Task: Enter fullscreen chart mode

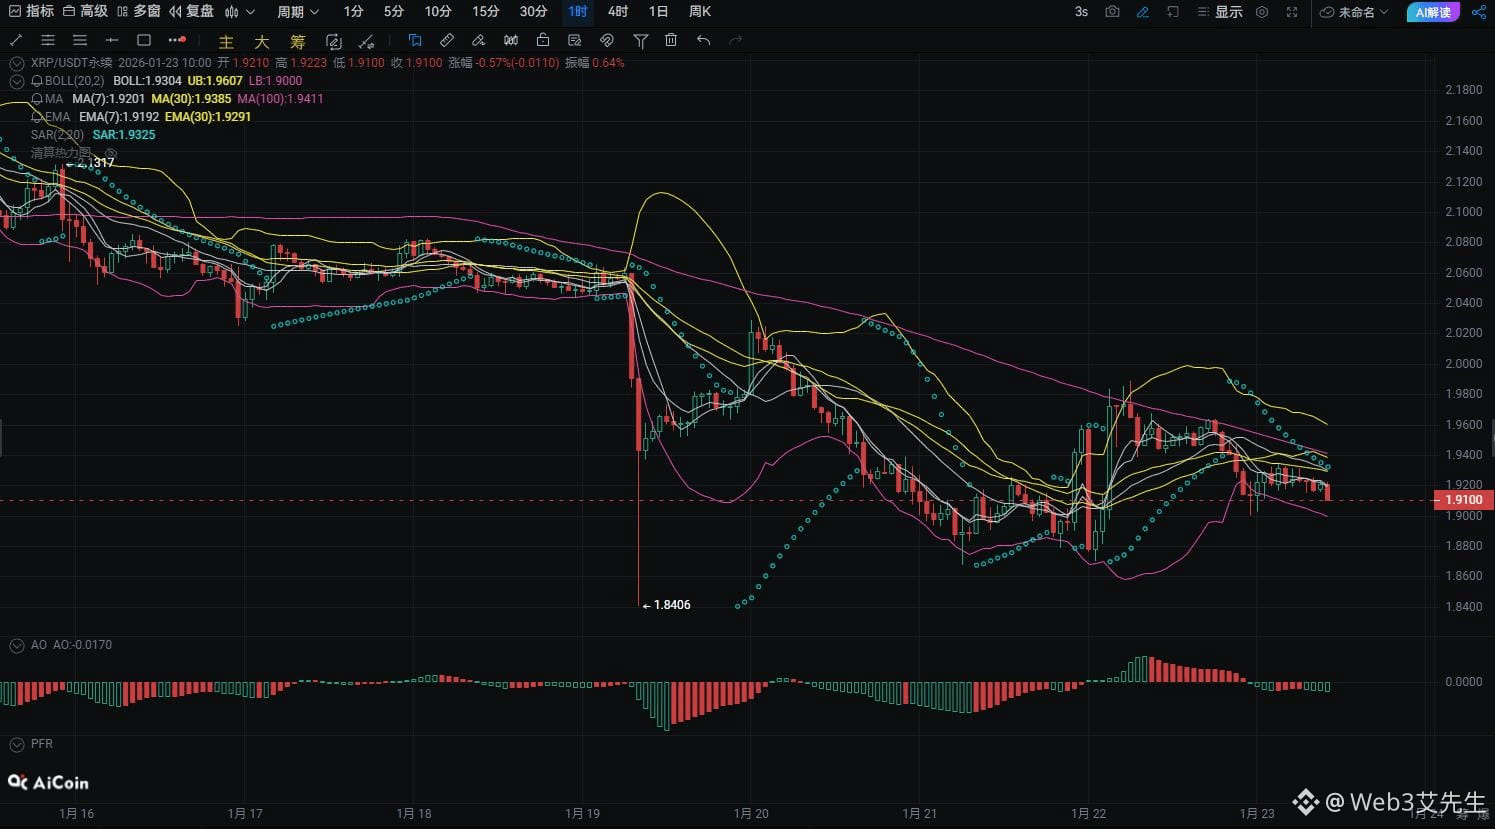Action: point(1292,12)
